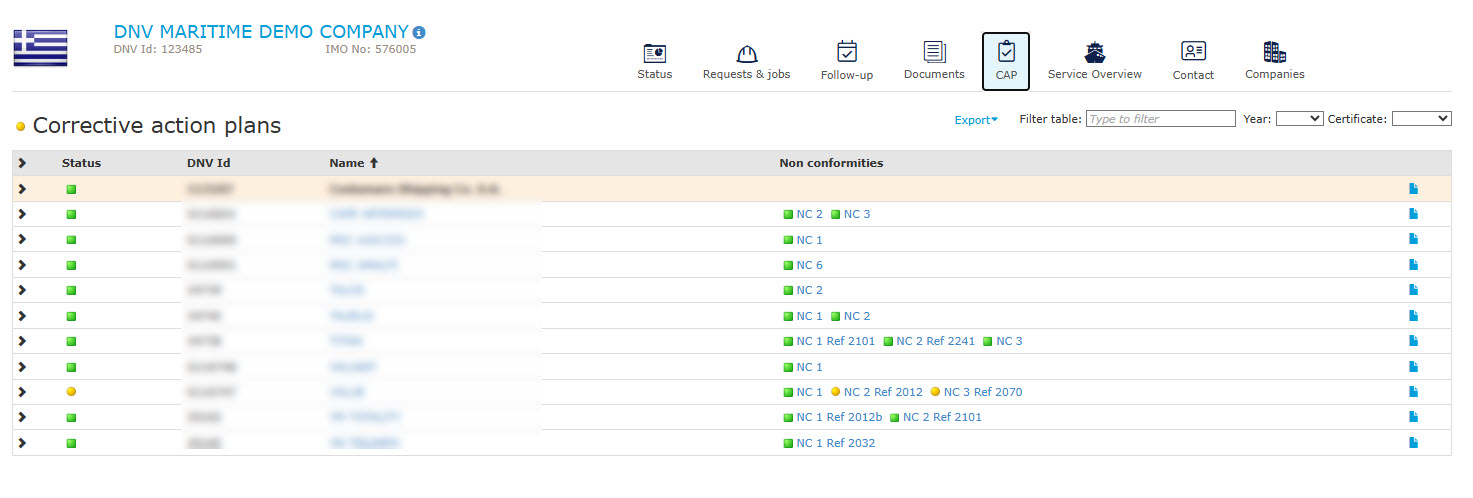Open the Contact card icon

(x=1193, y=52)
